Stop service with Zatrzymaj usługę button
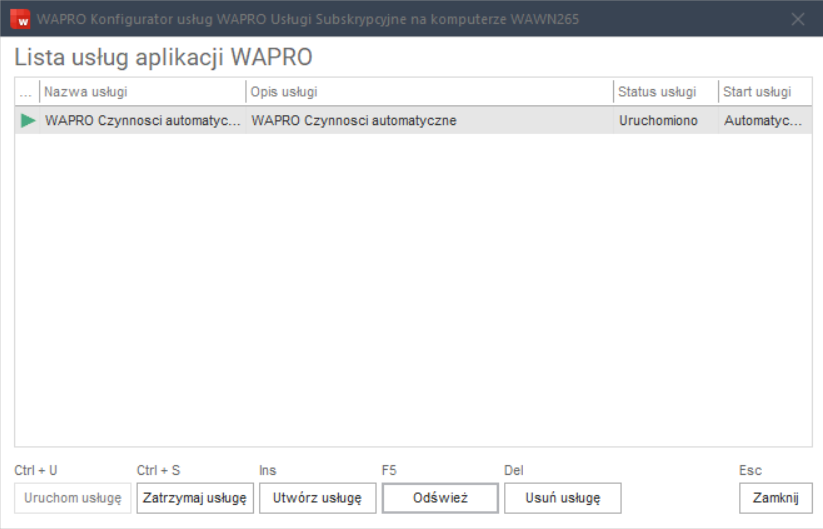 click(194, 498)
